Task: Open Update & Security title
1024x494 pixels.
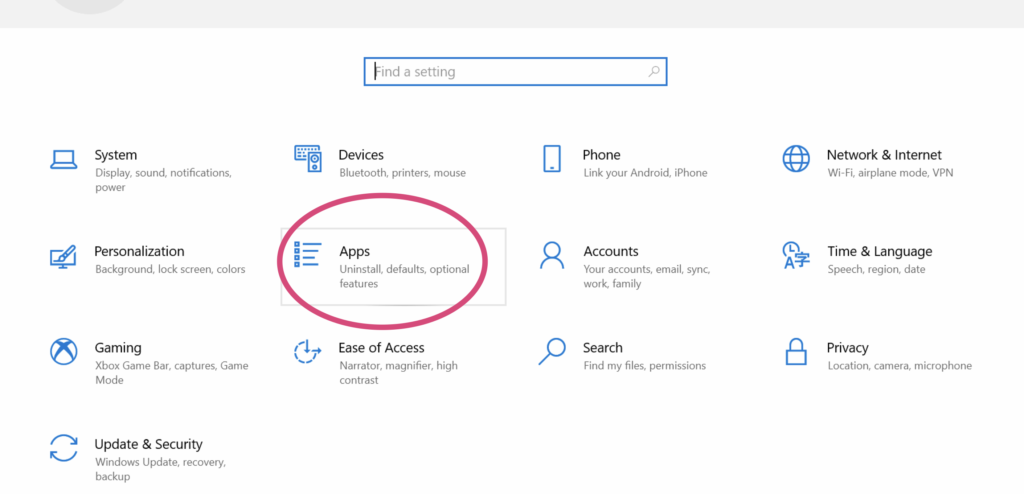Action: [148, 444]
